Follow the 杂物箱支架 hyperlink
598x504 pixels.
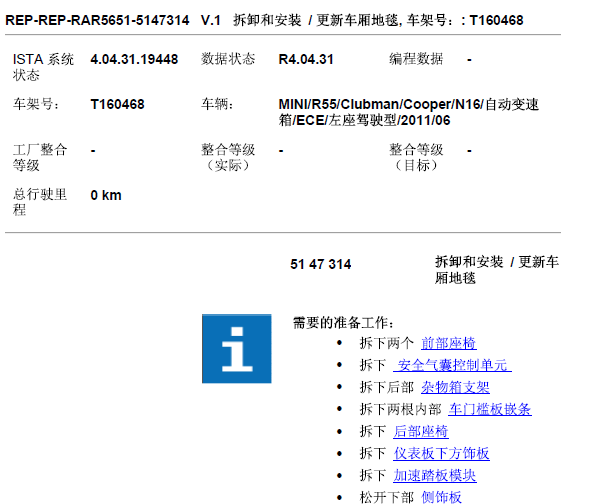(x=455, y=387)
